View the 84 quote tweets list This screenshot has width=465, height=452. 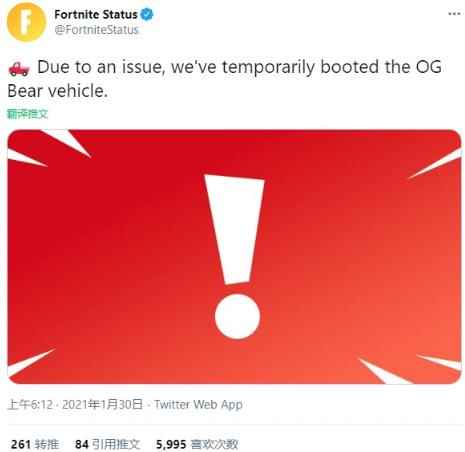(107, 444)
